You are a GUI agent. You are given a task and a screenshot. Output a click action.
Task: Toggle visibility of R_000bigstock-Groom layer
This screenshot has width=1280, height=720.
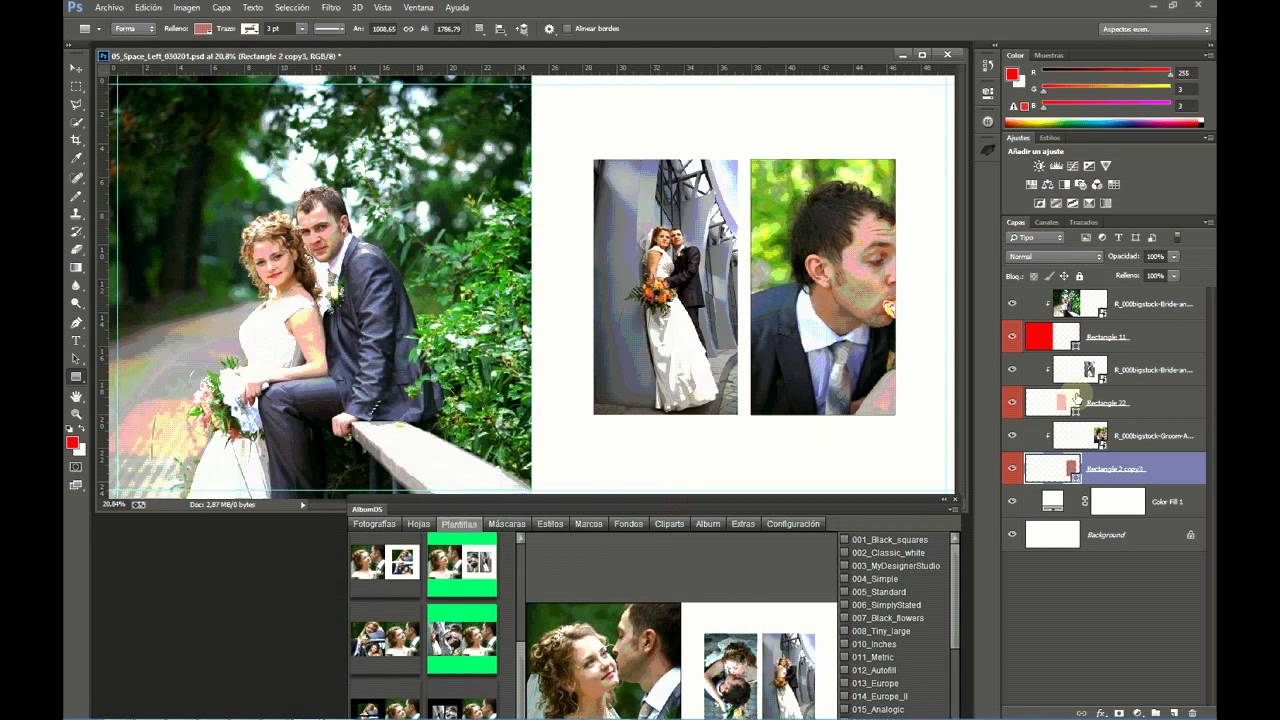point(1012,436)
